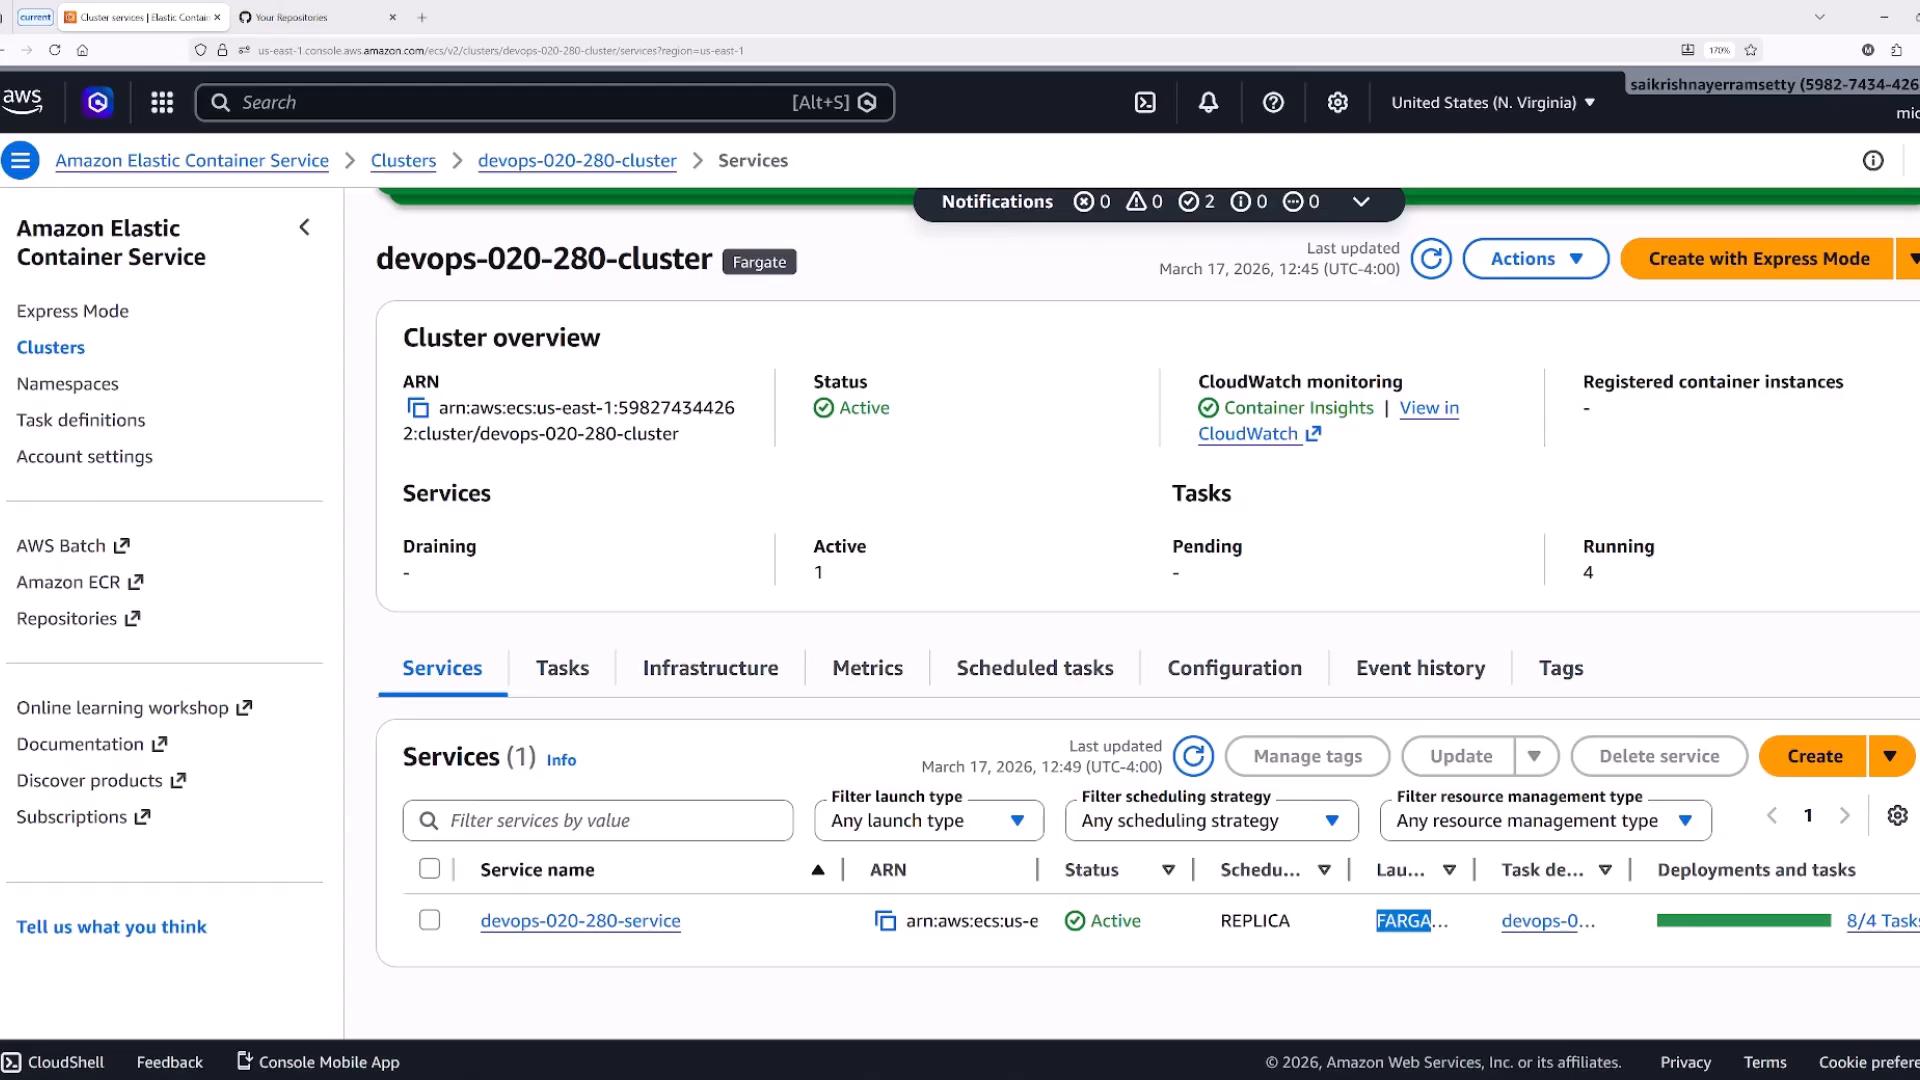The image size is (1920, 1080).
Task: Open the Create button dropdown arrow
Action: pos(1890,756)
